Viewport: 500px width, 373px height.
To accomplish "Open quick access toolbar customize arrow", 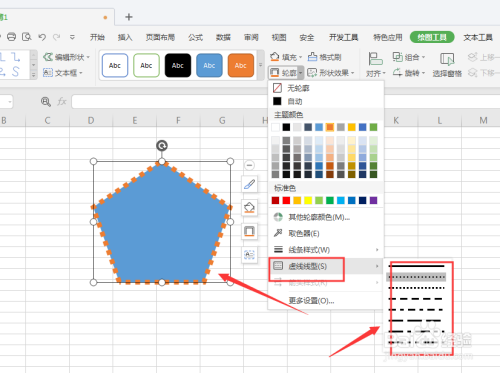I will [x=72, y=37].
